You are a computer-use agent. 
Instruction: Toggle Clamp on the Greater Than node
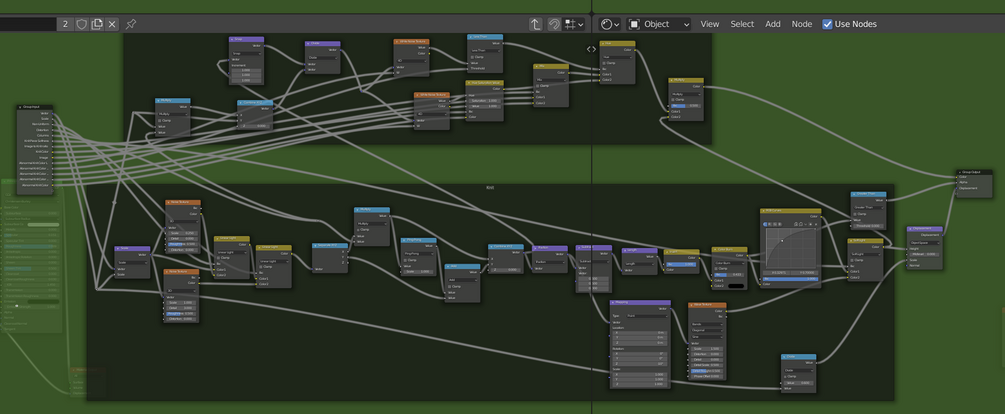point(856,213)
